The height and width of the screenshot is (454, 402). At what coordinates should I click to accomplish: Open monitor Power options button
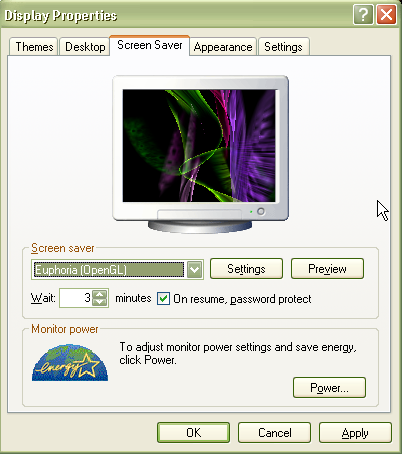[329, 388]
